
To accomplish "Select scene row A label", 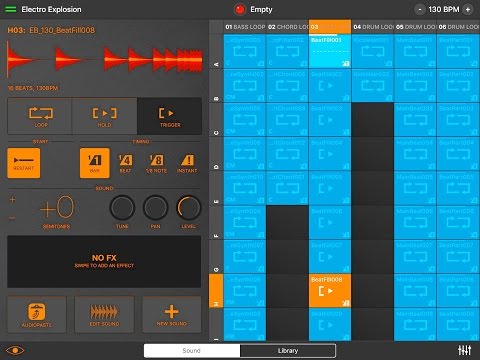I will tap(216, 51).
